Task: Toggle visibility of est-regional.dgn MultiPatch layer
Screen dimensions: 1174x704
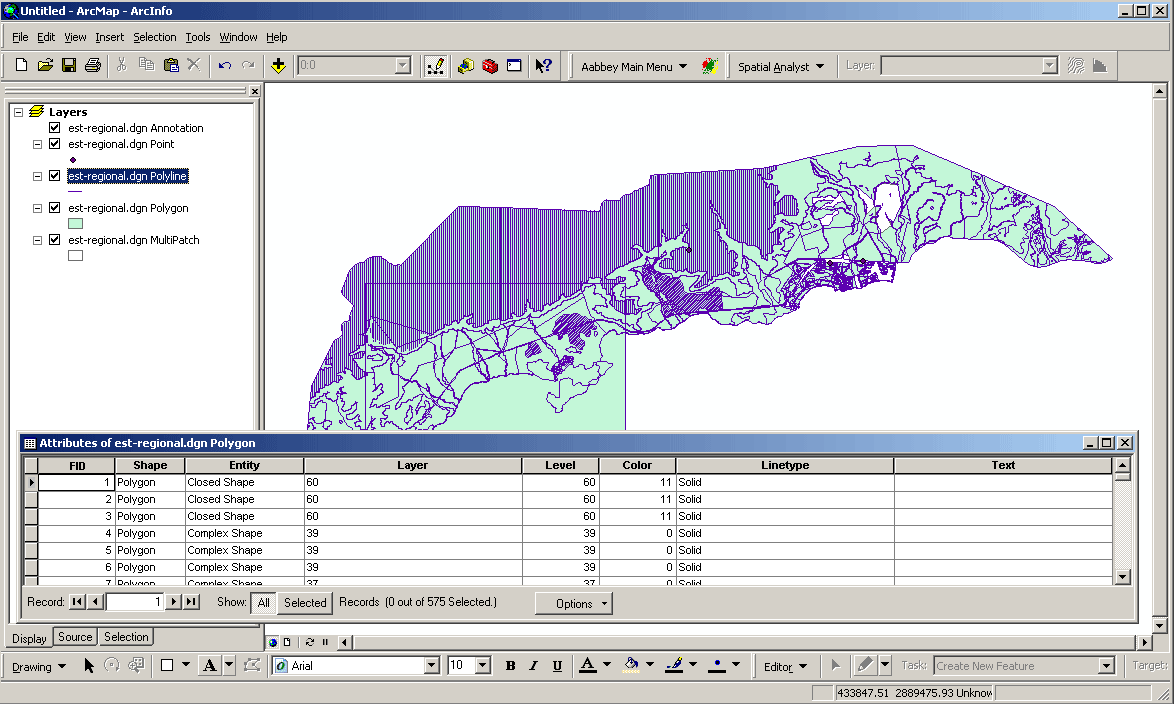Action: (x=55, y=239)
